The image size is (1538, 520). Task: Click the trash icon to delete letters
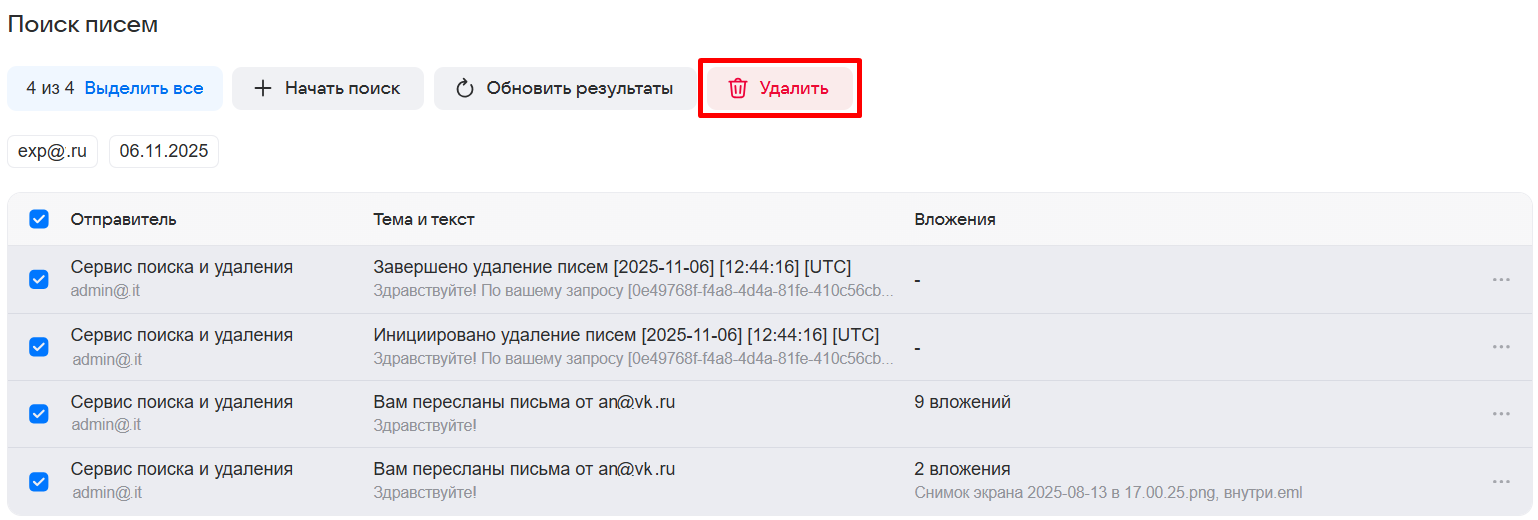click(x=738, y=88)
